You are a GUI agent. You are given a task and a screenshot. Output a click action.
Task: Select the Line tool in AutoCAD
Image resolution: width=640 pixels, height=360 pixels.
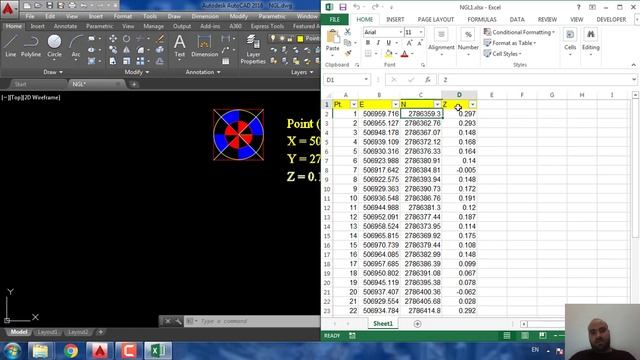tap(10, 45)
